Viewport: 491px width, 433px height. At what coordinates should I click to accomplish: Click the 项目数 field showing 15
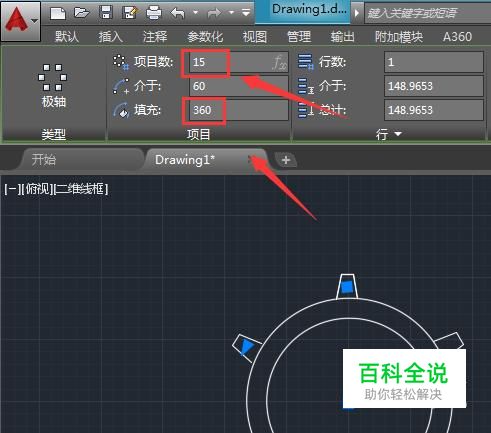[x=239, y=62]
